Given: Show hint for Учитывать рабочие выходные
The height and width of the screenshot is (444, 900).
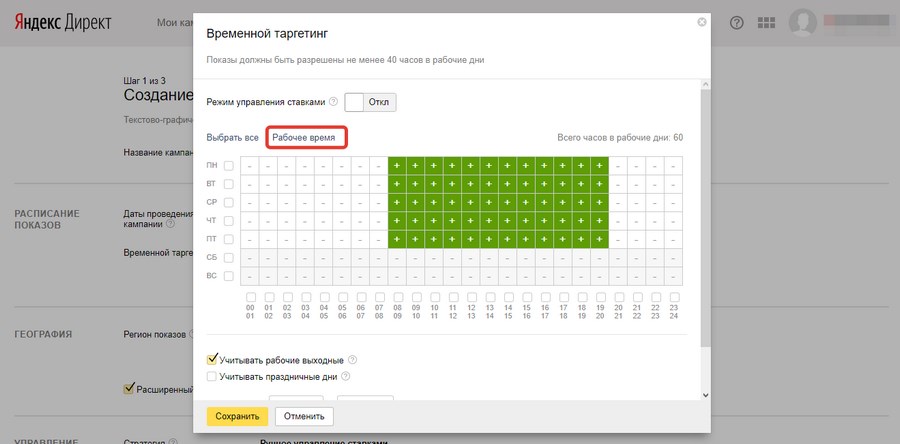Looking at the screenshot, I should coord(352,360).
